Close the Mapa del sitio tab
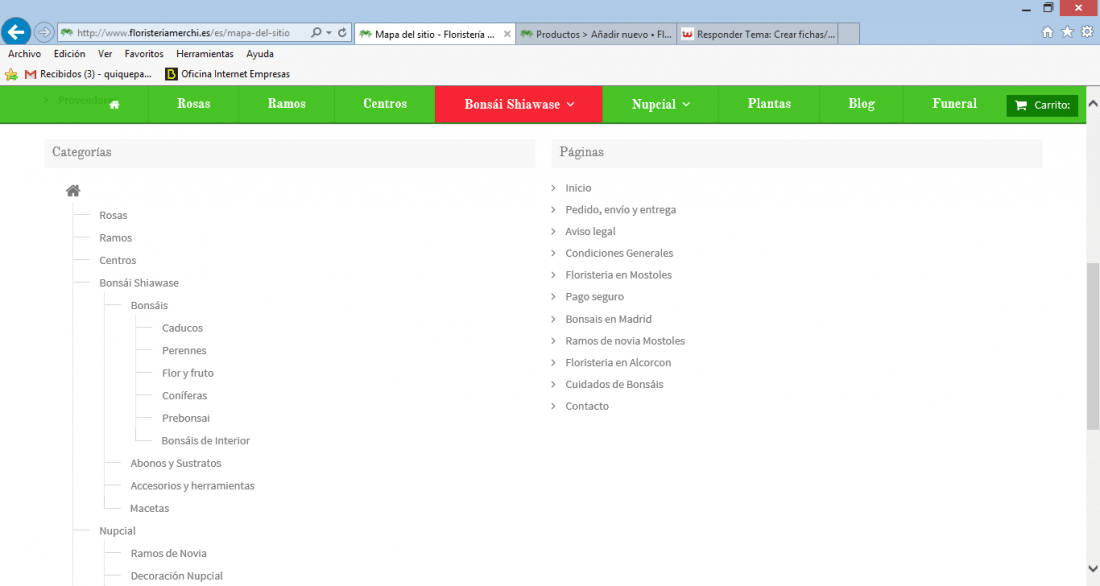Screen dimensions: 1100x586 pos(507,34)
